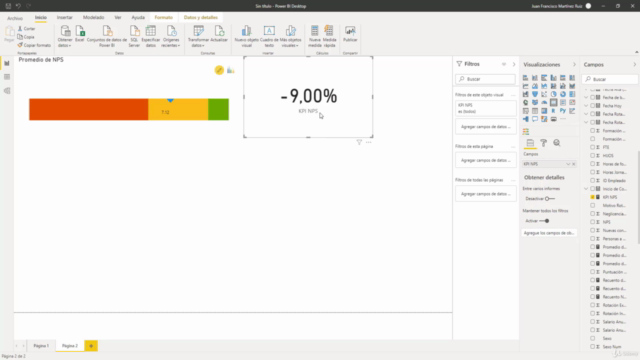The height and width of the screenshot is (360, 640).
Task: Click Cortar in clipboard group
Action: coord(27,29)
